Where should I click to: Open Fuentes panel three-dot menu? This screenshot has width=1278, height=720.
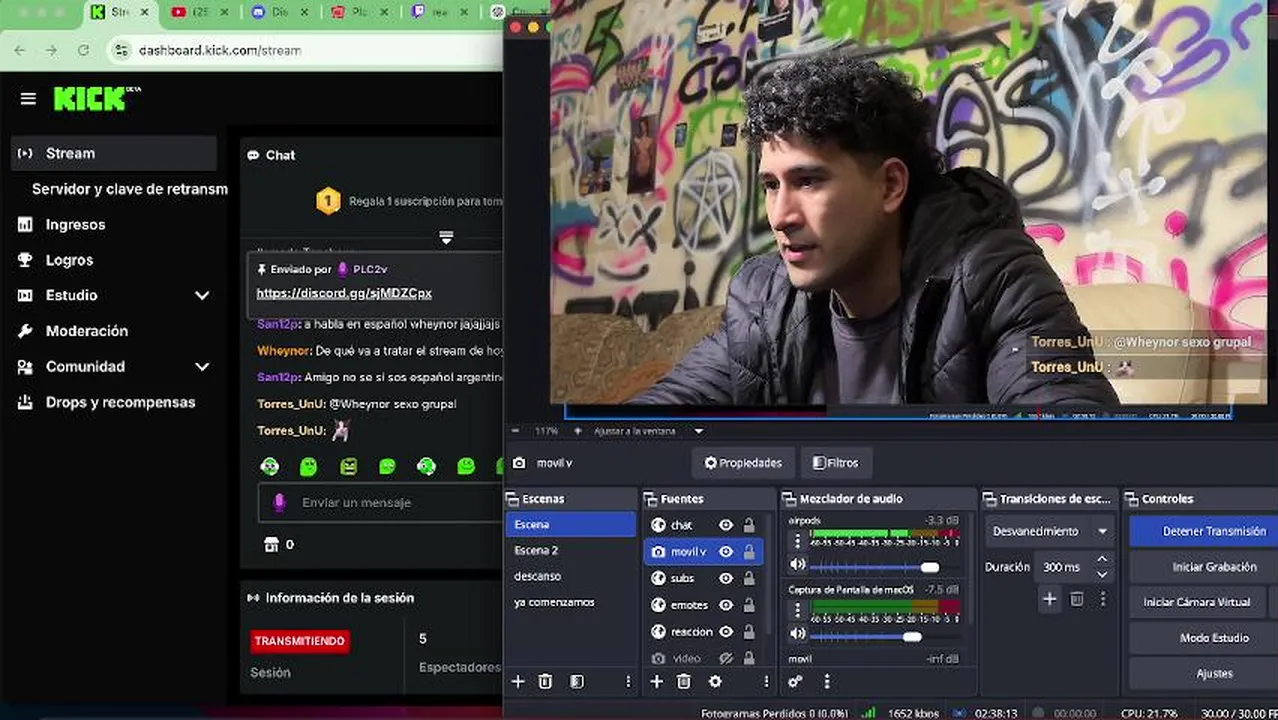coord(766,681)
